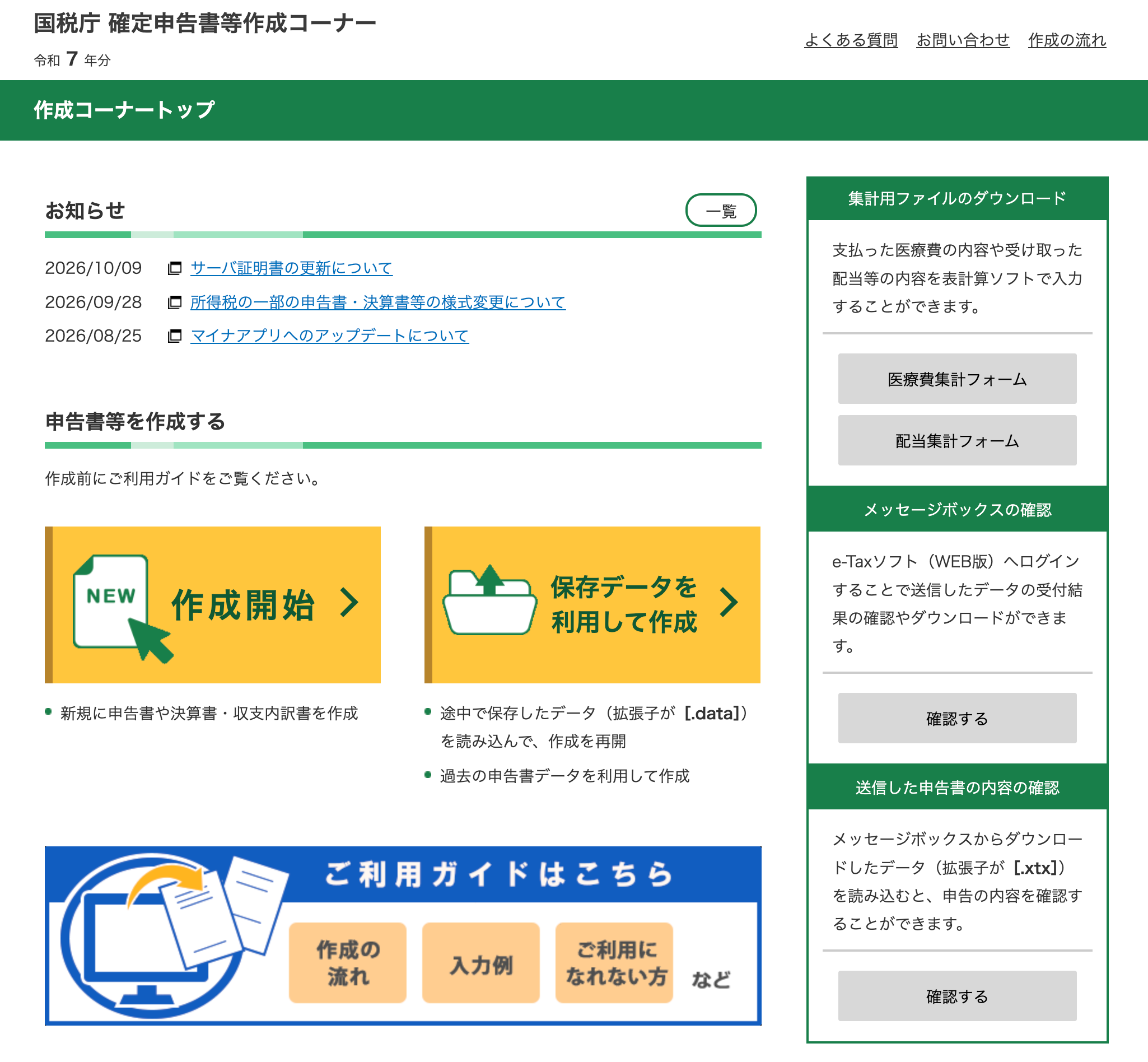Click the date 2026/08/25
This screenshot has width=1148, height=1062.
pyautogui.click(x=94, y=336)
